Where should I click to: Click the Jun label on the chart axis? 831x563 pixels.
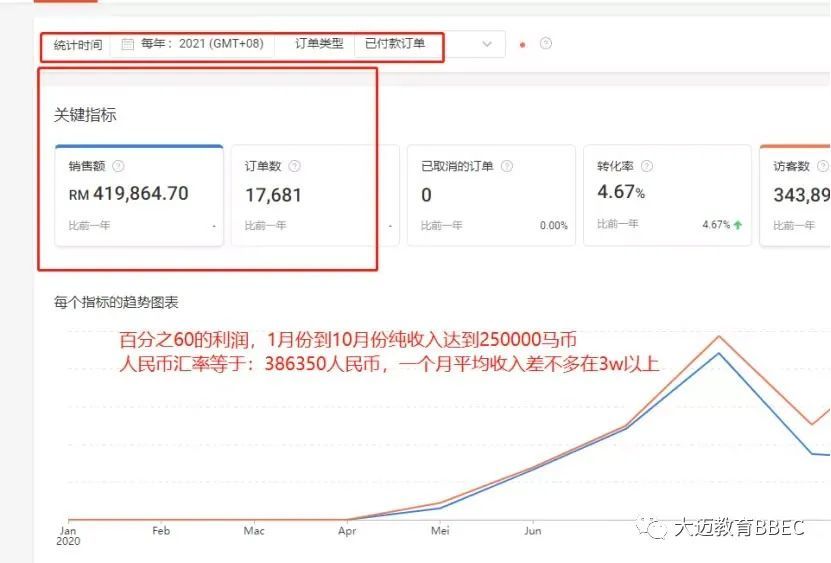click(x=533, y=531)
